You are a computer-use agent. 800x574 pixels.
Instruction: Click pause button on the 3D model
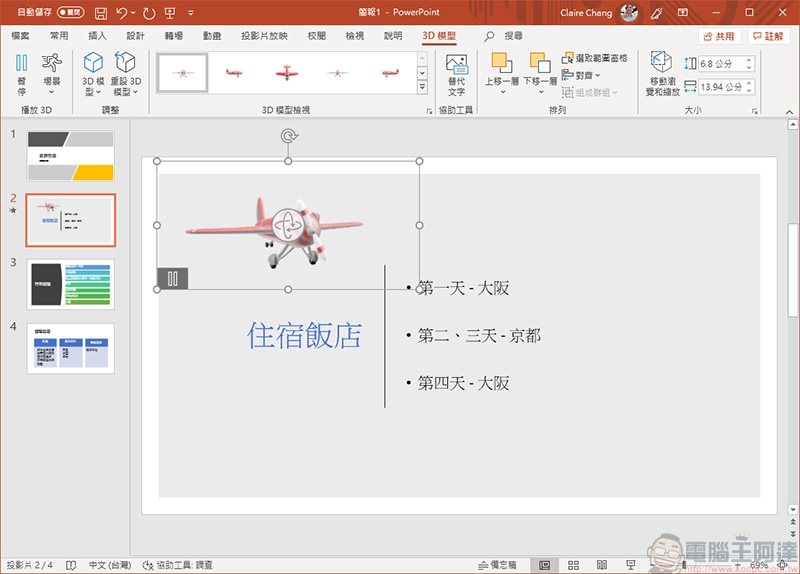coord(172,279)
